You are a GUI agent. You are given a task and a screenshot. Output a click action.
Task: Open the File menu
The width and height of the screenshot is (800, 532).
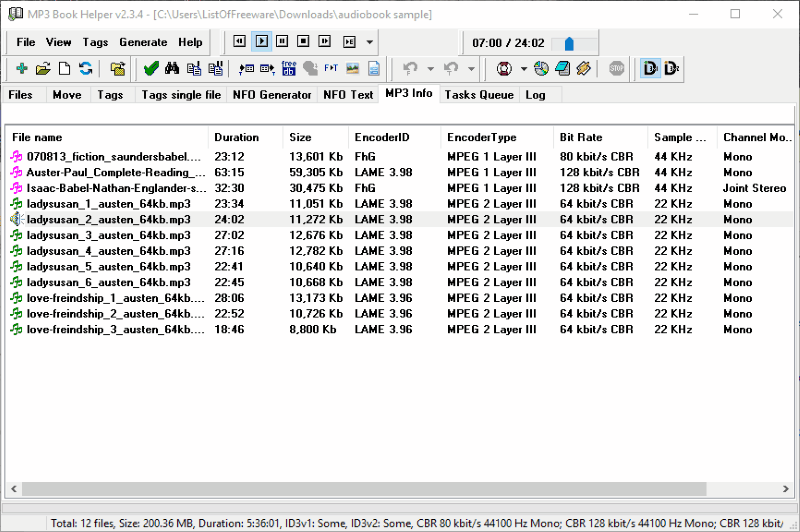click(x=26, y=42)
